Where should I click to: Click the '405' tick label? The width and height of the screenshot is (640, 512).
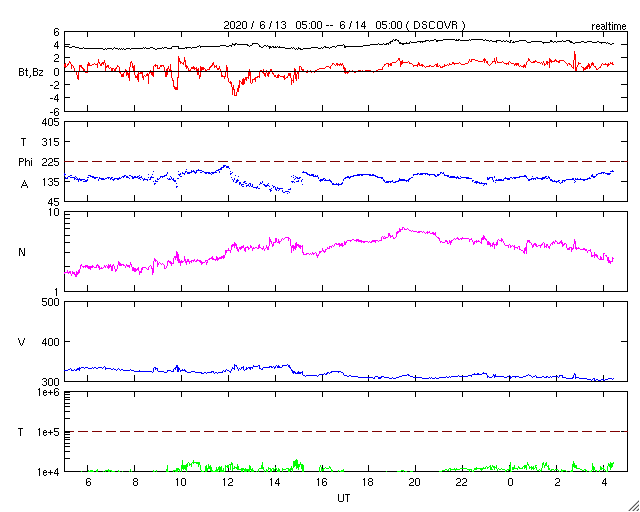click(50, 122)
